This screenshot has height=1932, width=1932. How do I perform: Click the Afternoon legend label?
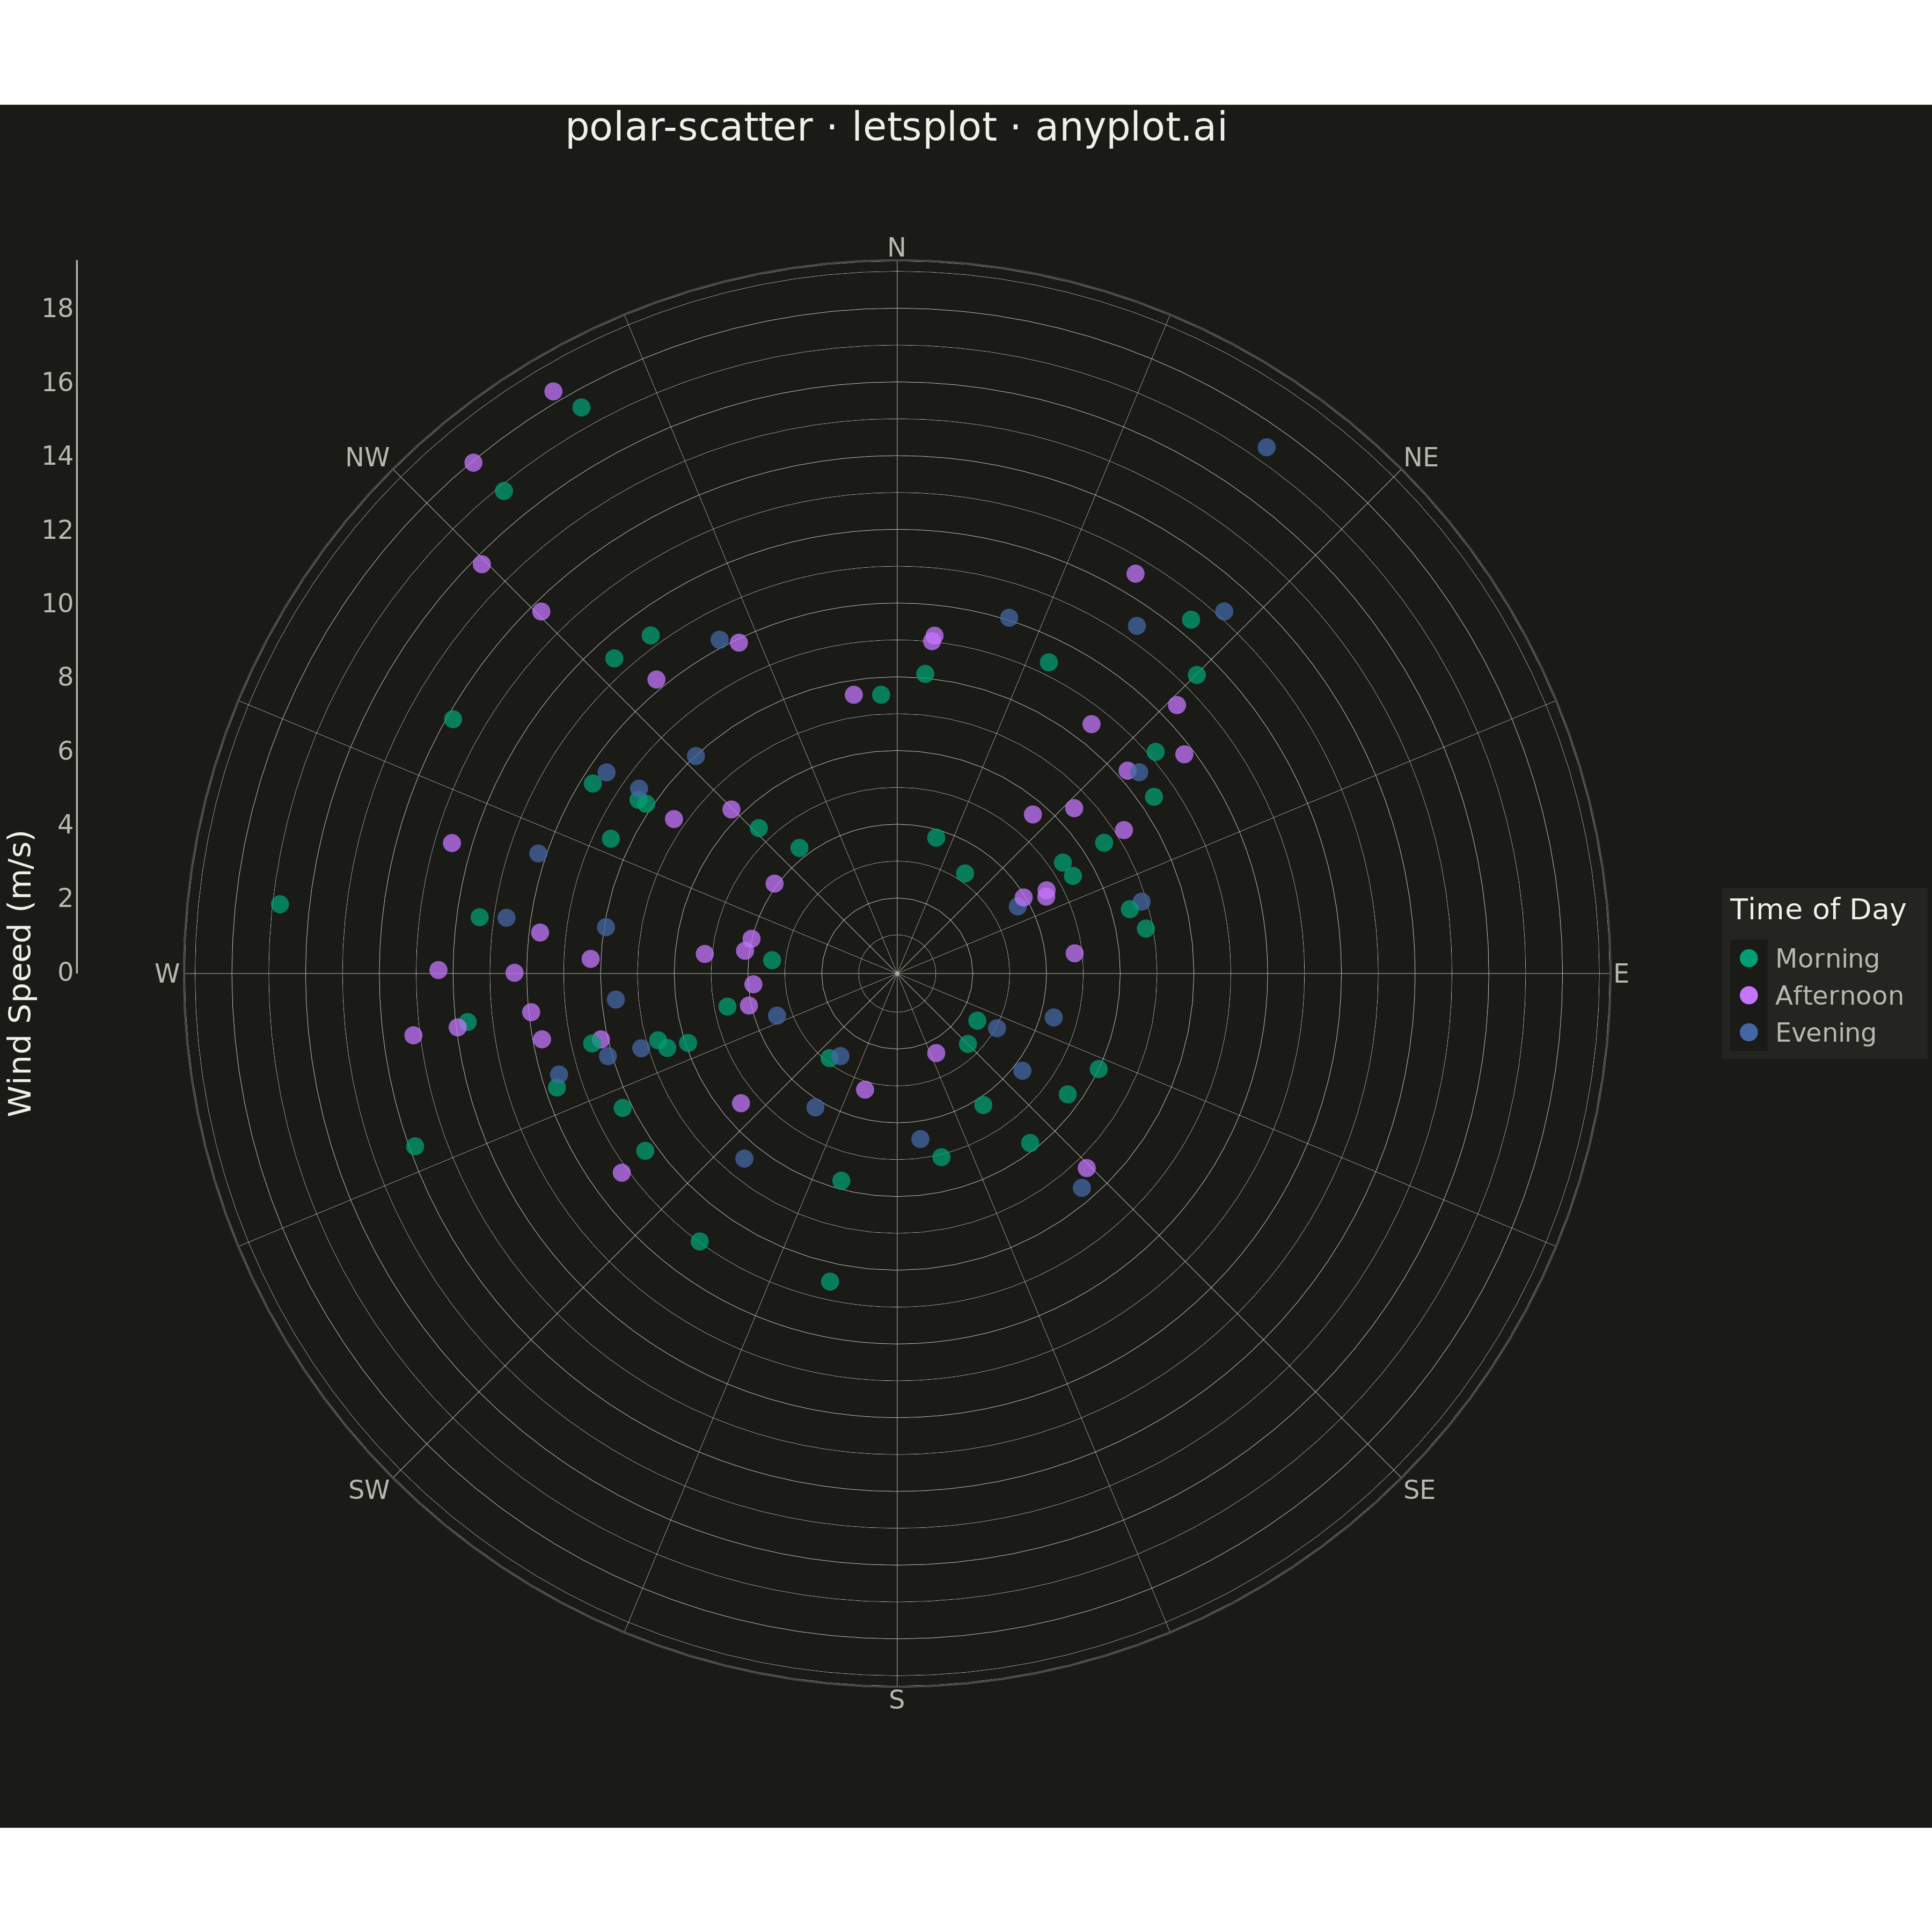tap(1839, 996)
